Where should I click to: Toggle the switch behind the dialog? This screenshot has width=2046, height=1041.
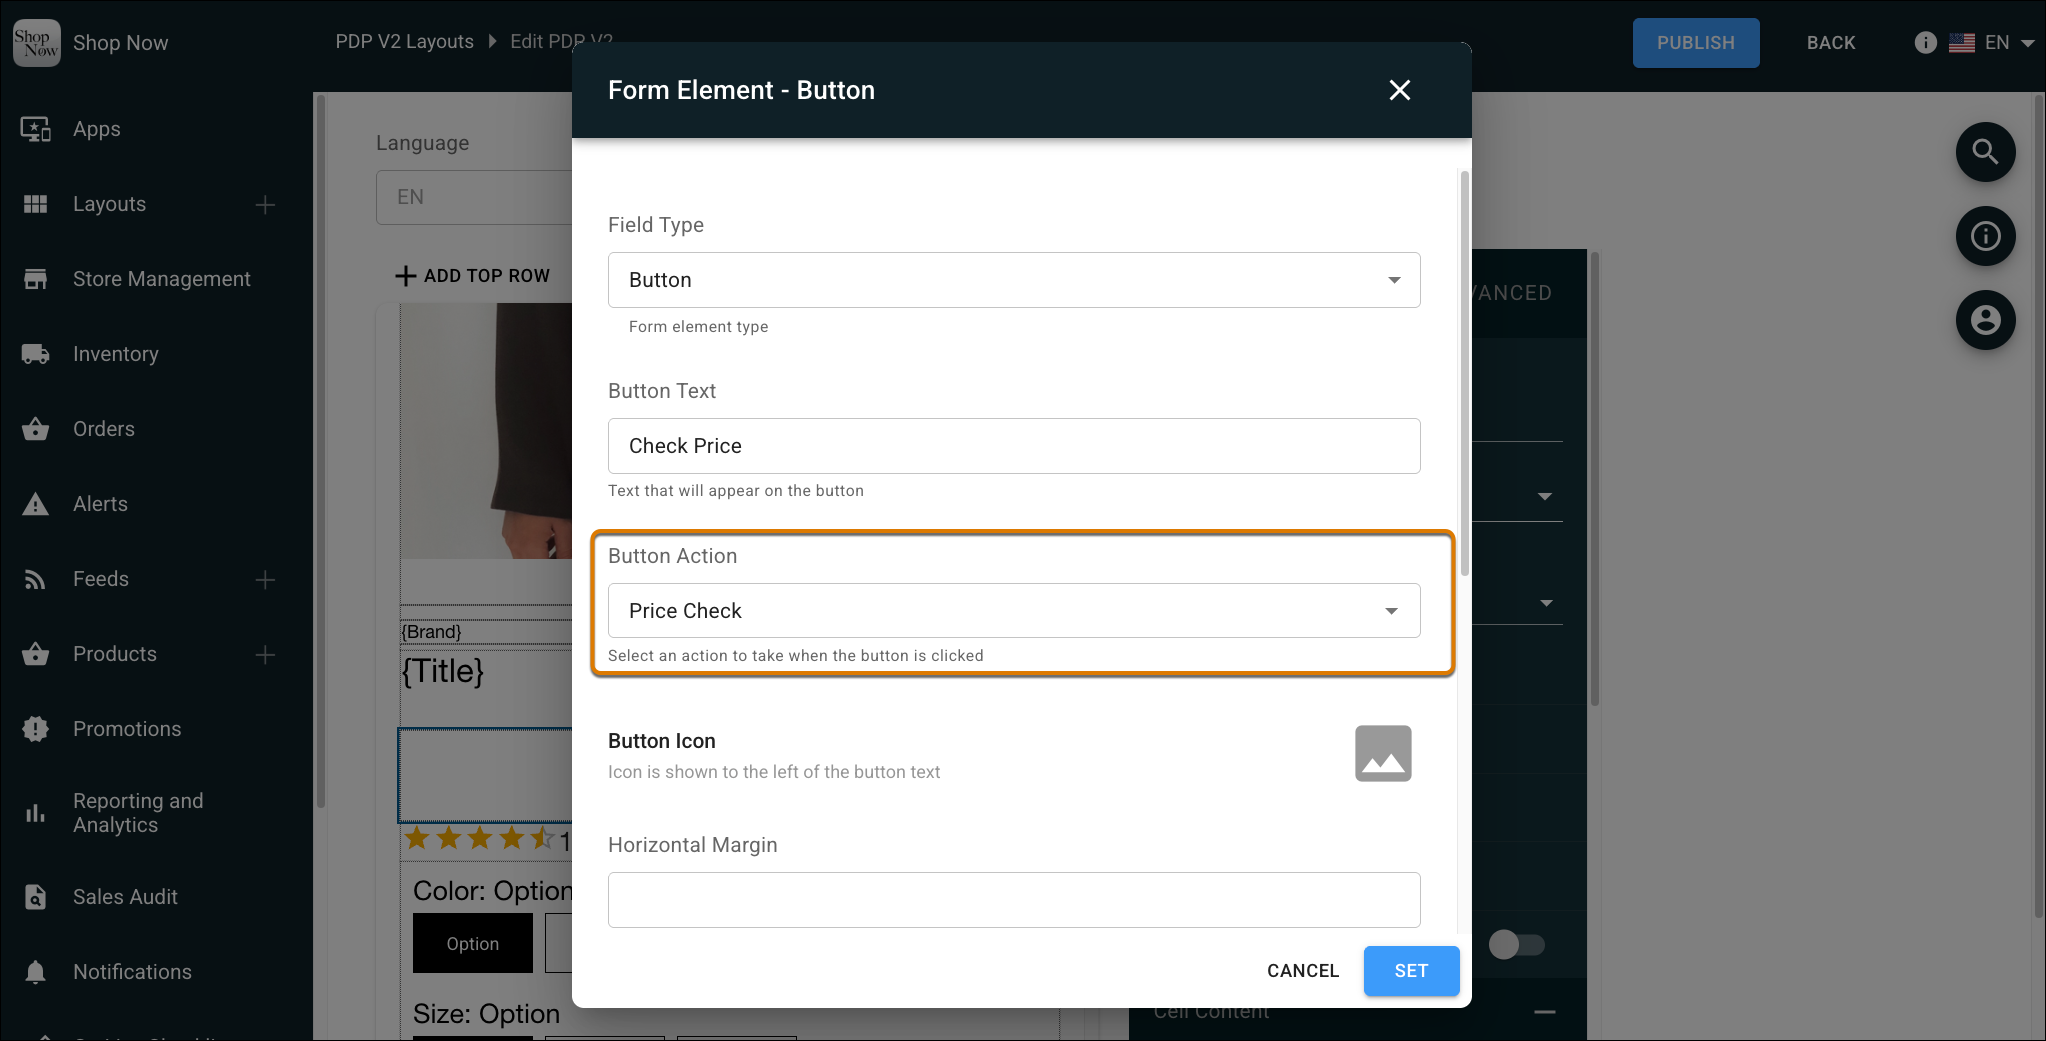click(1516, 945)
